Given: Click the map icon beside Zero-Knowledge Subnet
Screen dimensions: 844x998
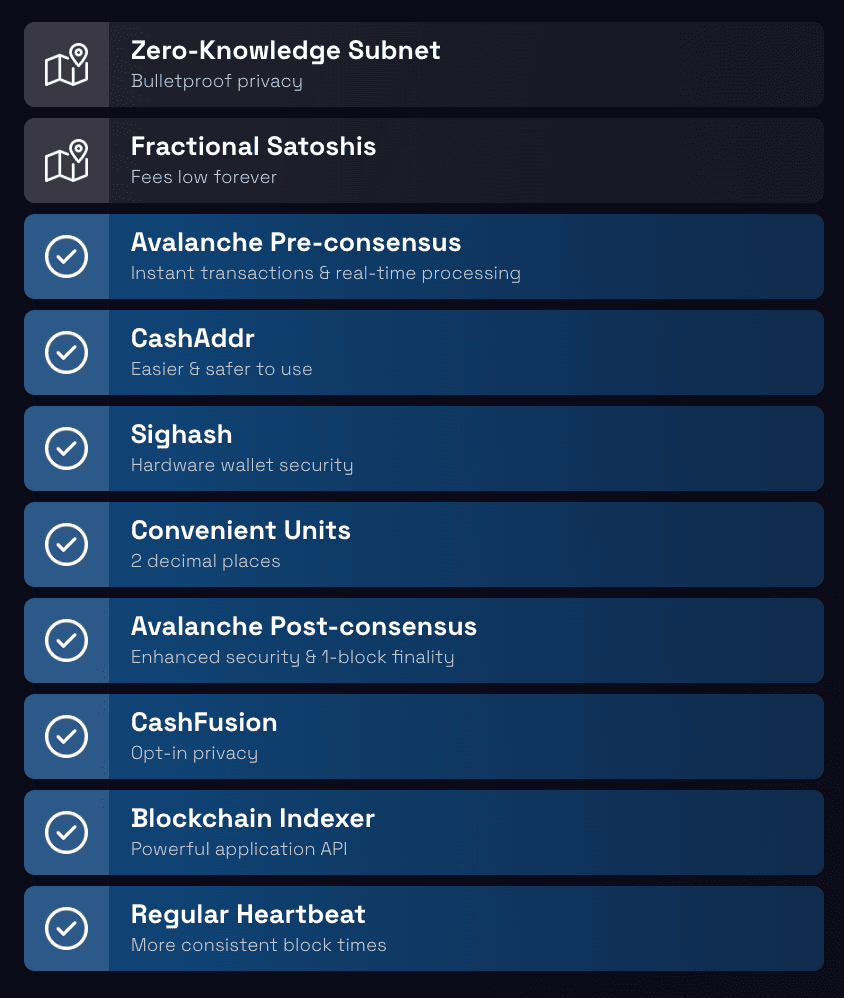Looking at the screenshot, I should [67, 65].
